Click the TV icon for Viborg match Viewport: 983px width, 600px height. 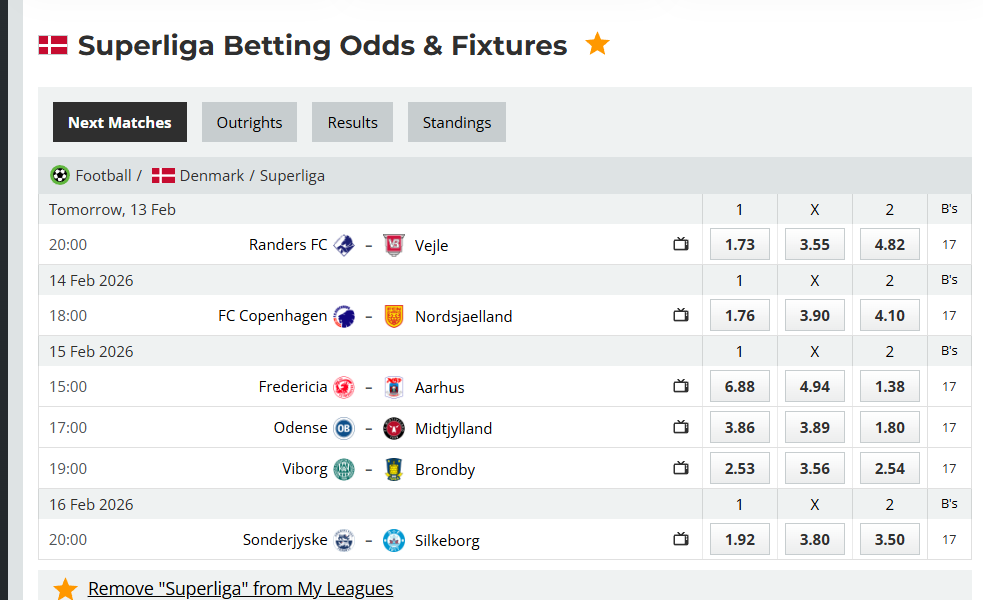tap(681, 468)
